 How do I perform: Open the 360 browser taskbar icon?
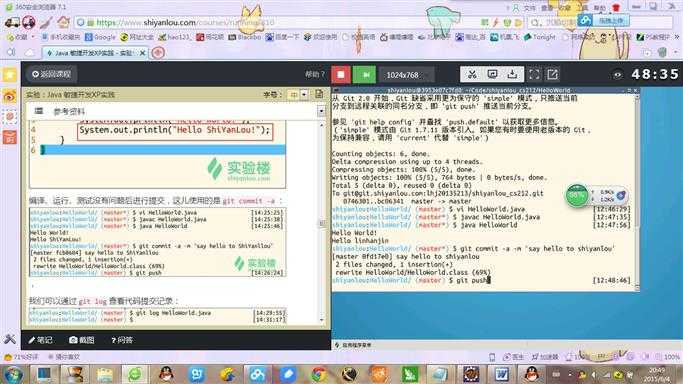(135, 374)
